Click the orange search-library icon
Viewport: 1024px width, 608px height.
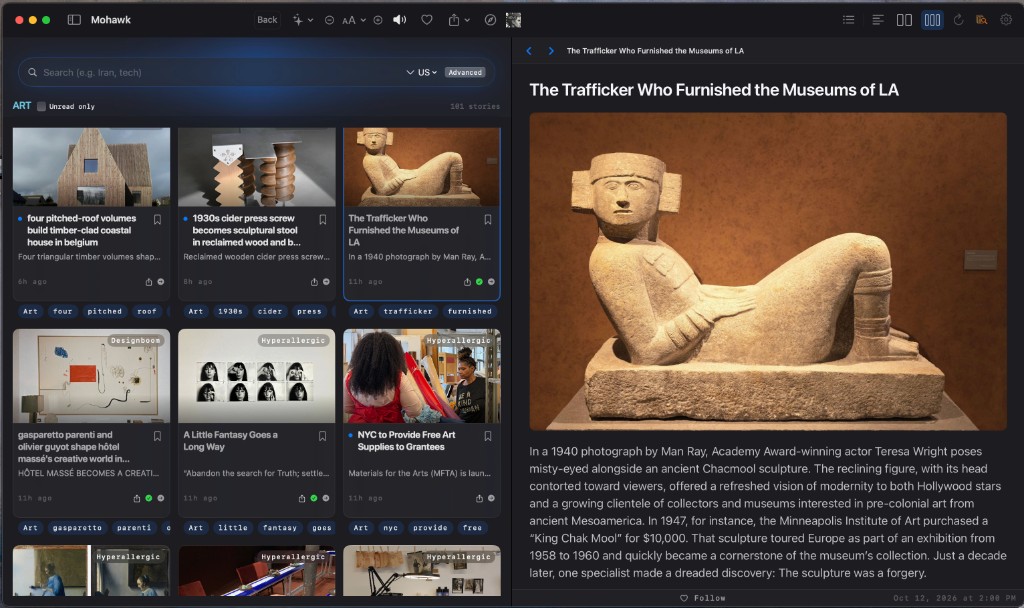coord(981,20)
